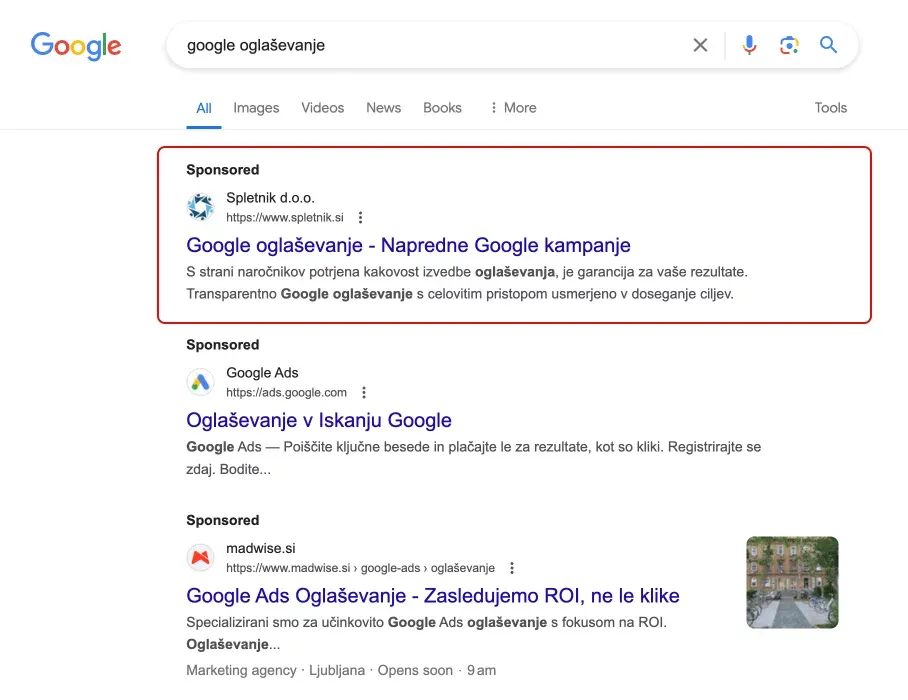
Task: Open Google Ads Oglaševanje - Zasledujemo ROI link
Action: [x=433, y=596]
